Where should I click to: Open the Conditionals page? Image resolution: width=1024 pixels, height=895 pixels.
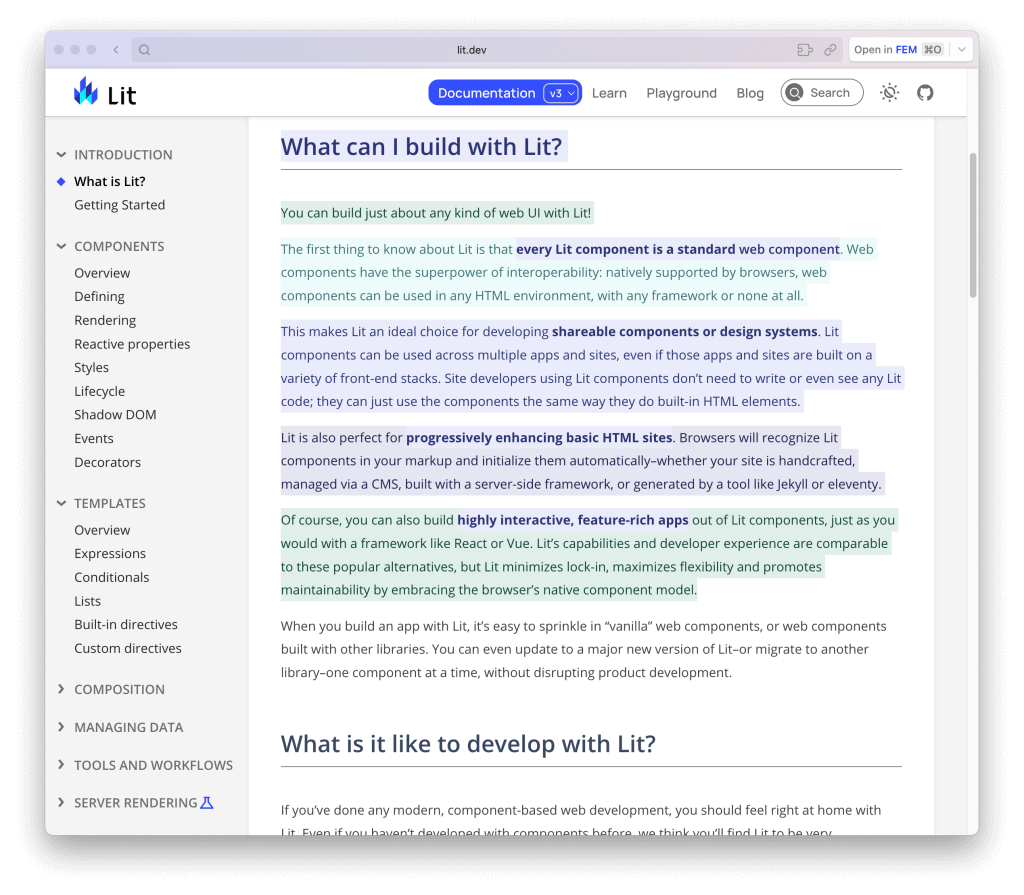tap(112, 577)
